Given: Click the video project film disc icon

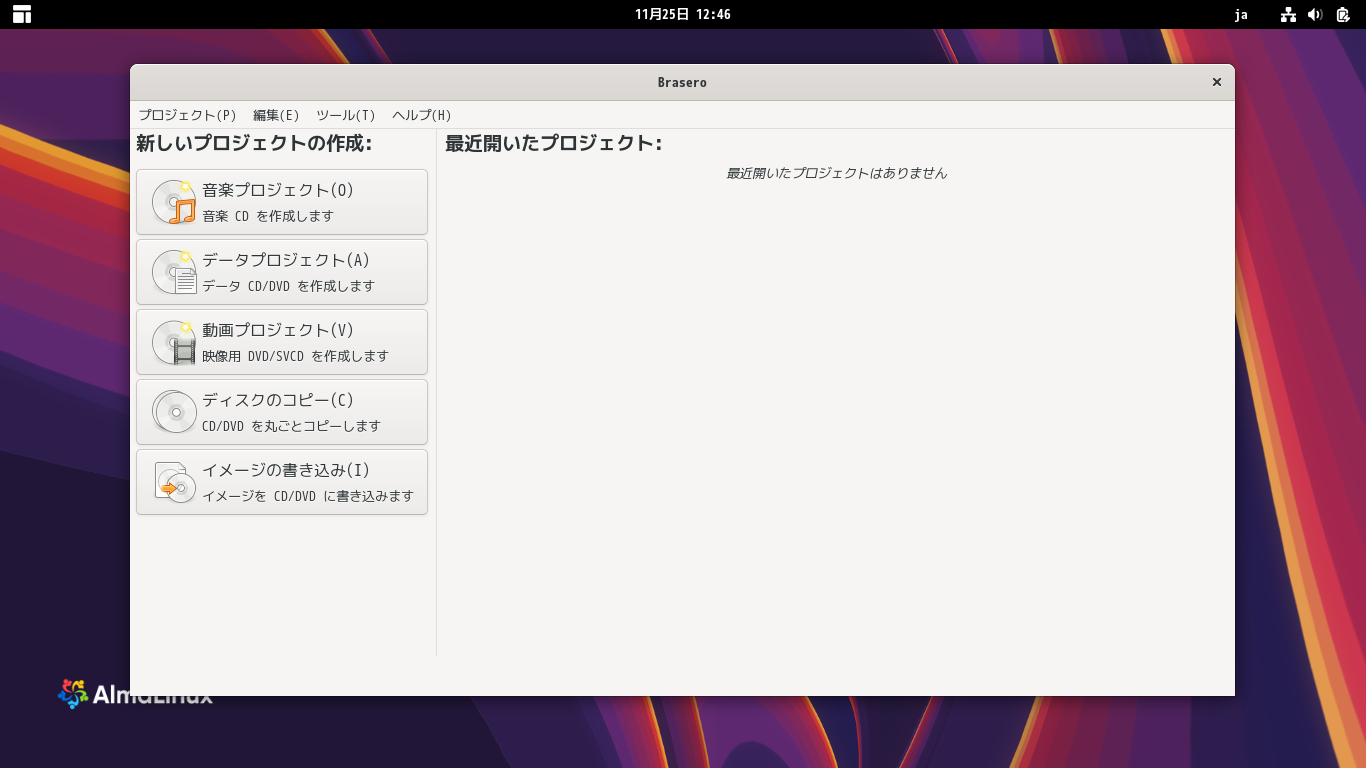Looking at the screenshot, I should coord(174,342).
